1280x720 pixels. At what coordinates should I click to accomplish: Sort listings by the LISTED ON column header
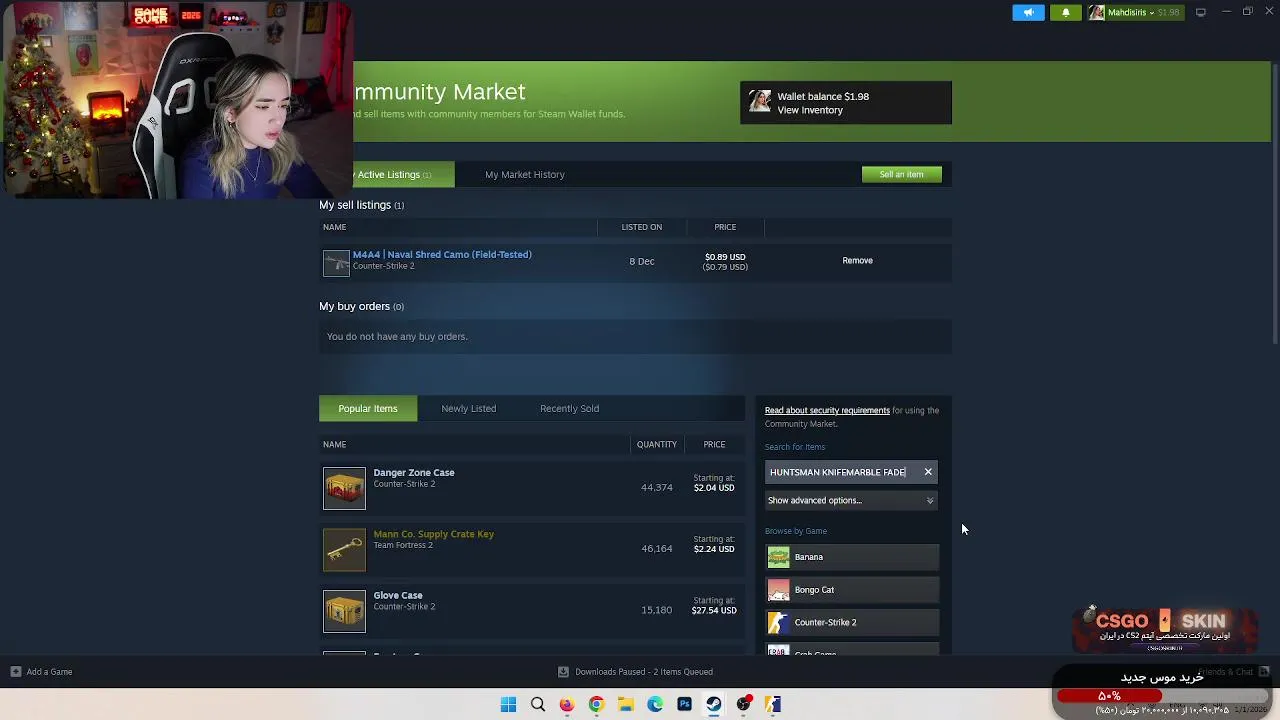(x=642, y=227)
